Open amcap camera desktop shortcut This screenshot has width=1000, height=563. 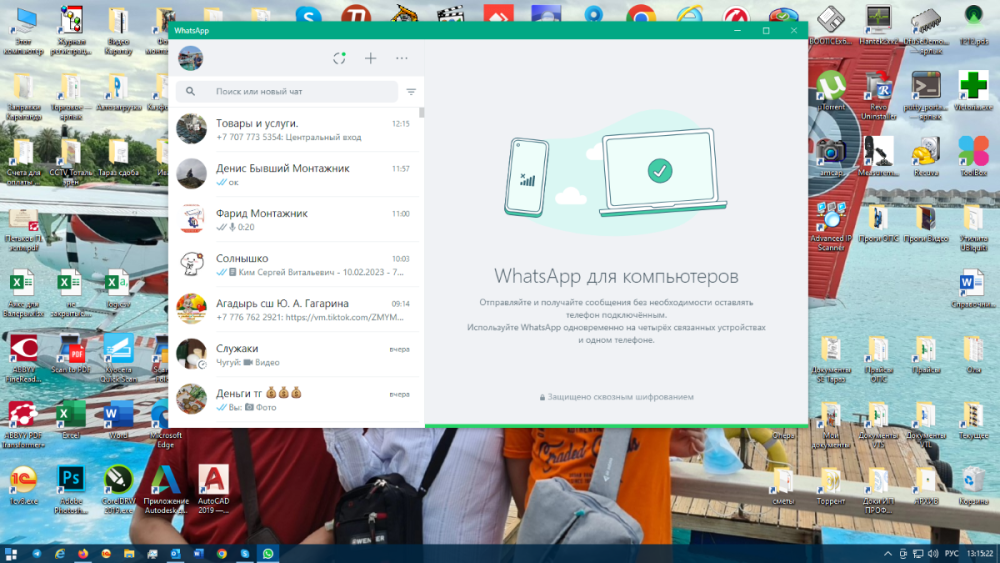point(832,156)
